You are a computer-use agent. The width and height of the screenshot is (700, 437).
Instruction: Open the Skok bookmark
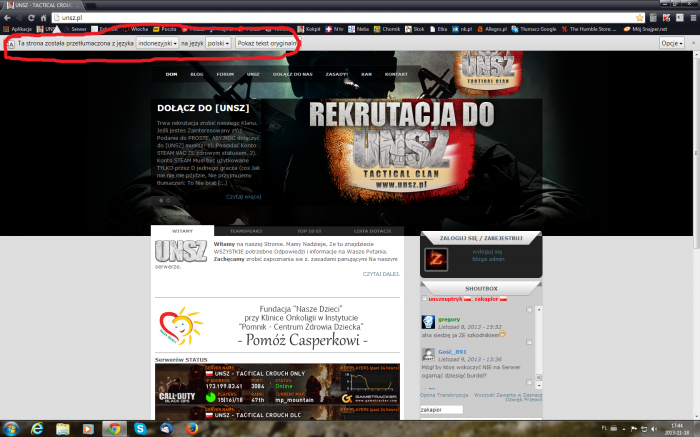[x=415, y=29]
